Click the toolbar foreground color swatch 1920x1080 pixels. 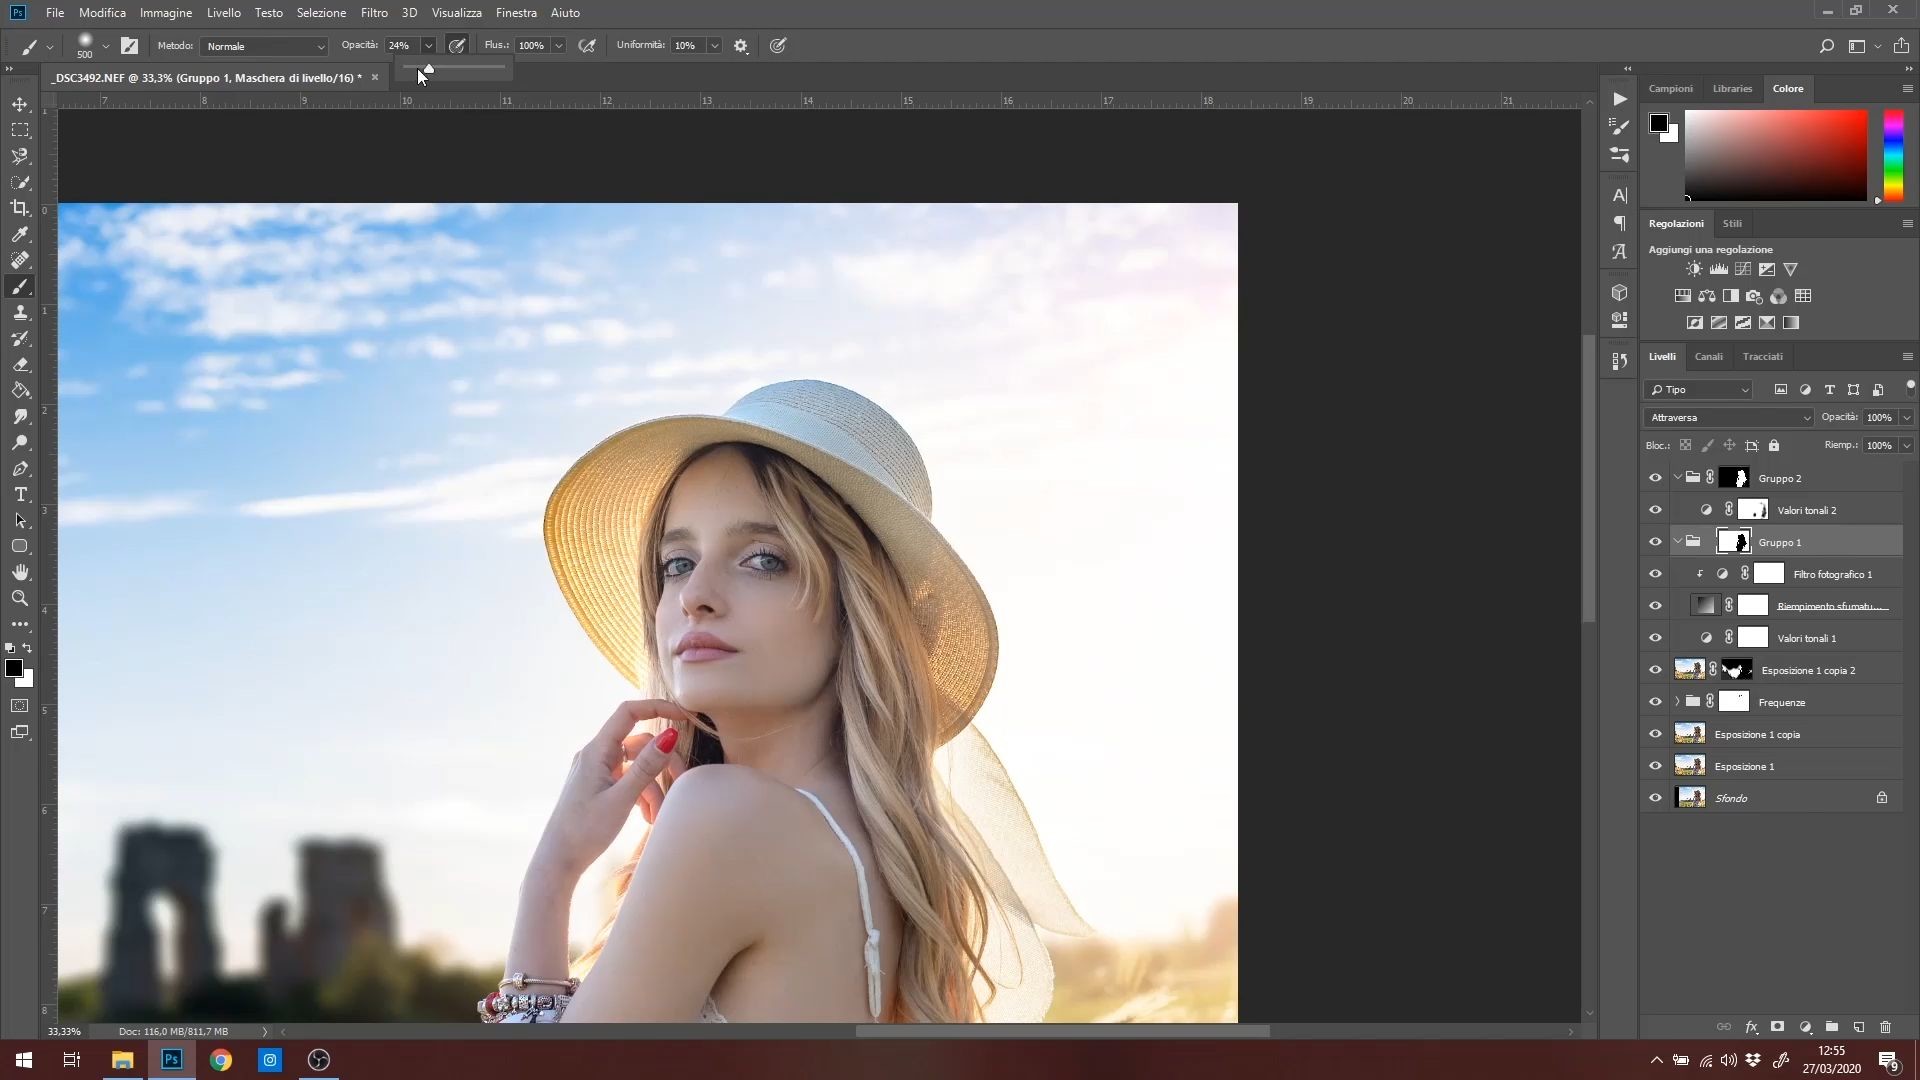pyautogui.click(x=14, y=669)
